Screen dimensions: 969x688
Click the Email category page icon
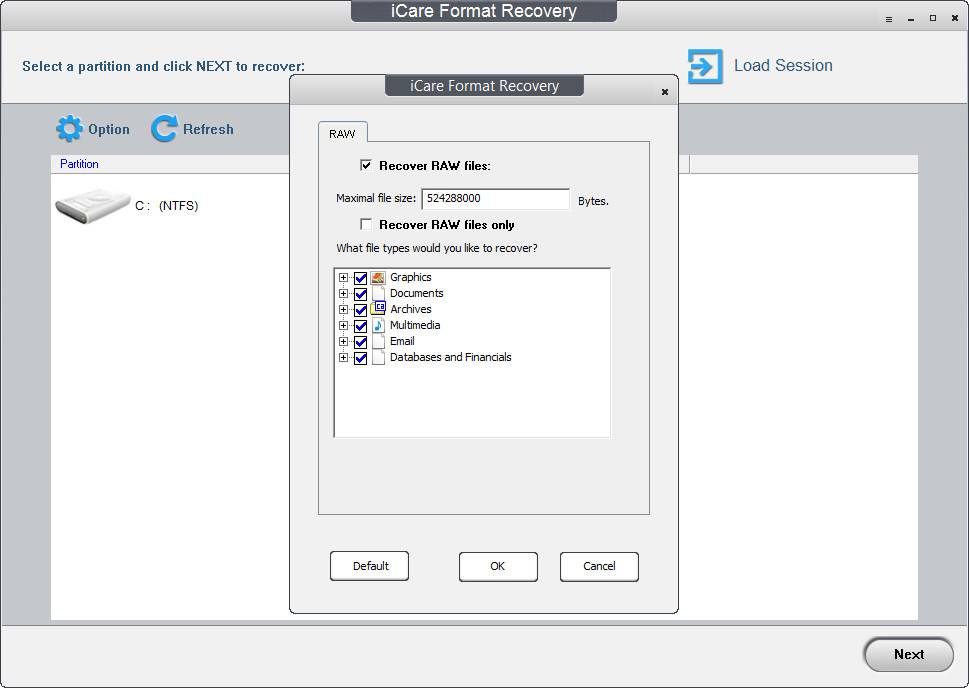pyautogui.click(x=378, y=341)
